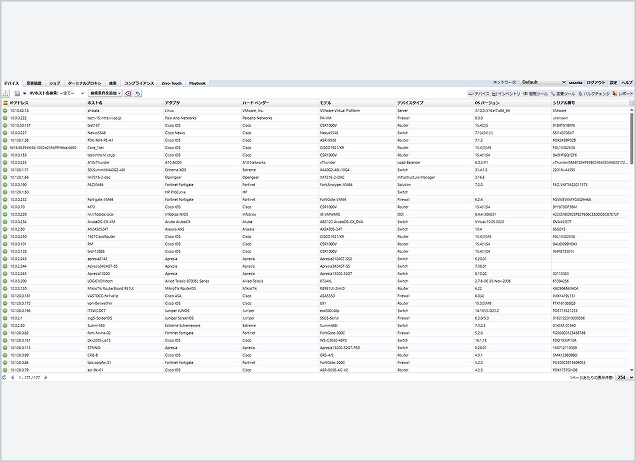The image size is (636, 462).
Task: Go to previous page with left arrow
Action: [x=12, y=378]
